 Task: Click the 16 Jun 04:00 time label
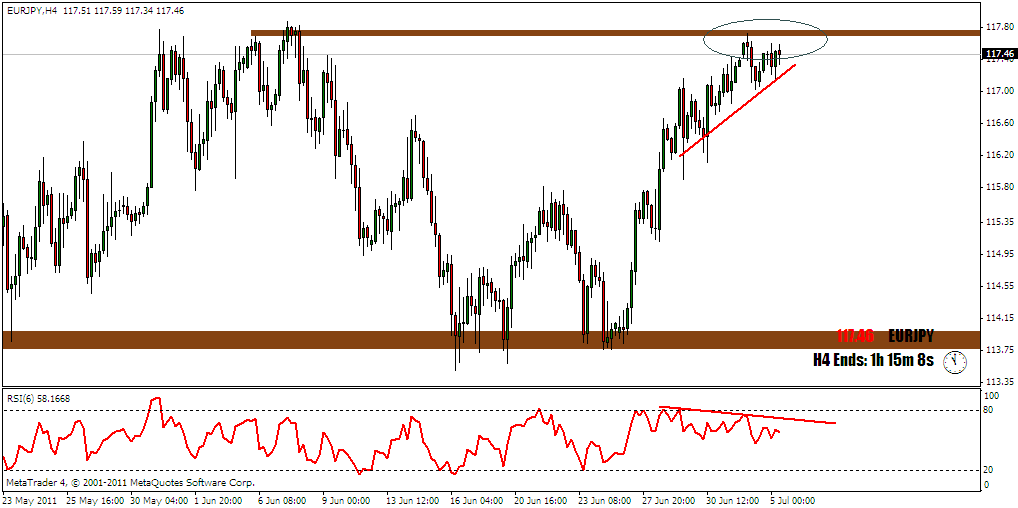(476, 501)
